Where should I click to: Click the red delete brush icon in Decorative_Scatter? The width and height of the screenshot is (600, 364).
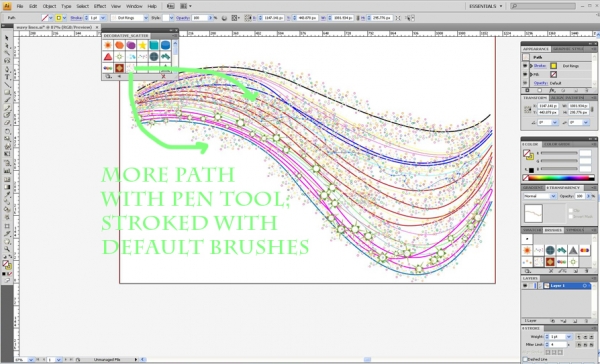[163, 77]
